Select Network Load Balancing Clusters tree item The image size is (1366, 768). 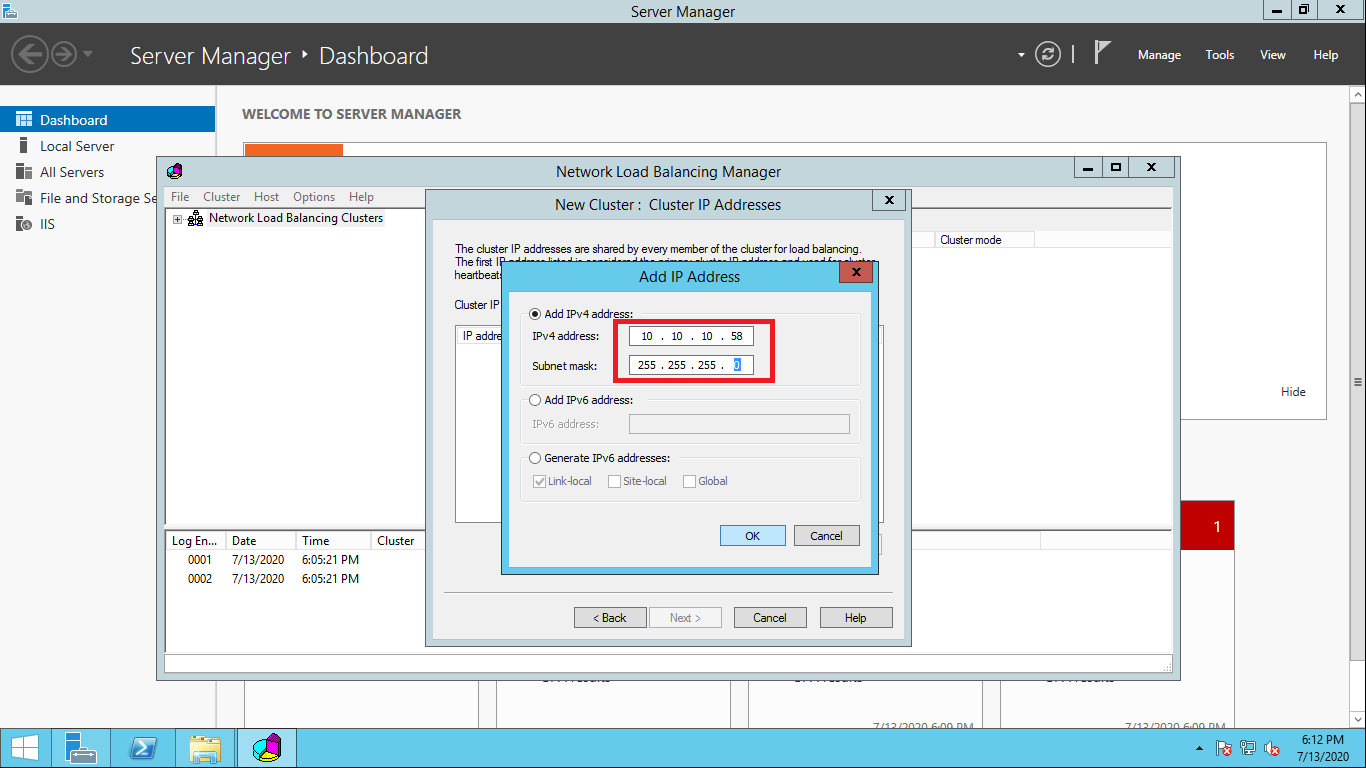pos(296,218)
